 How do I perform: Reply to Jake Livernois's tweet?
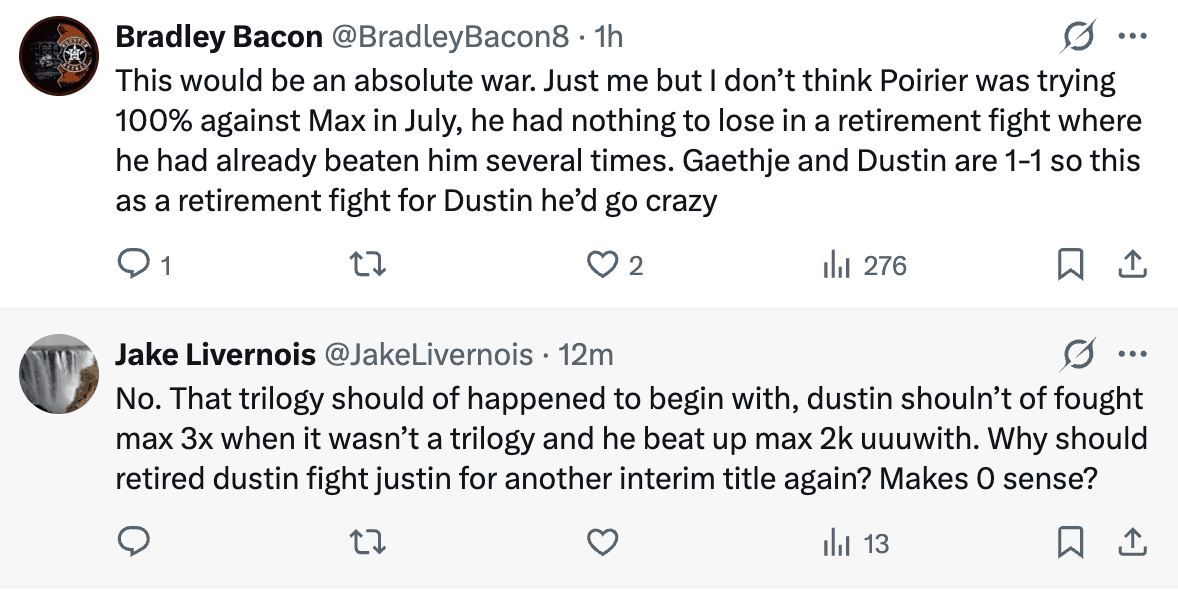pos(134,543)
